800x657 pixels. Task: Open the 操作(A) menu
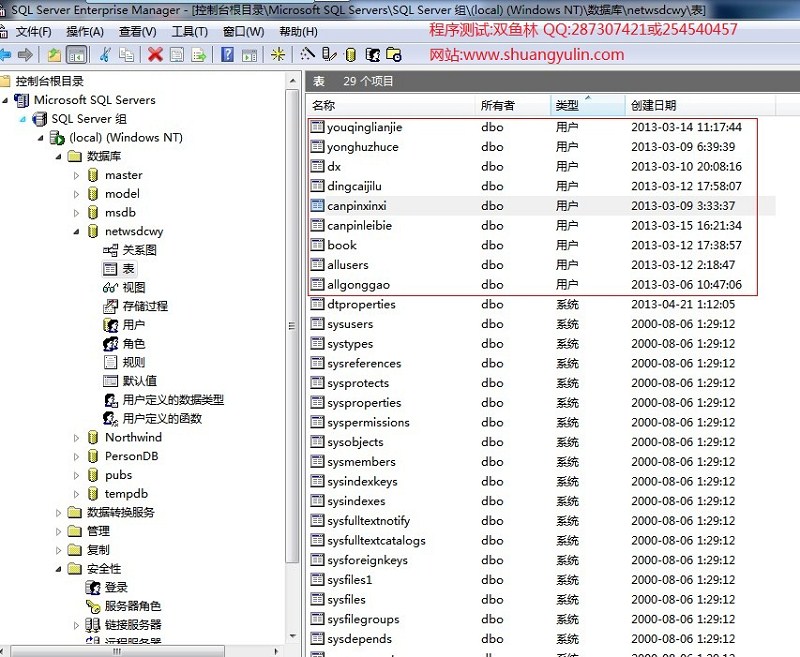tap(85, 32)
